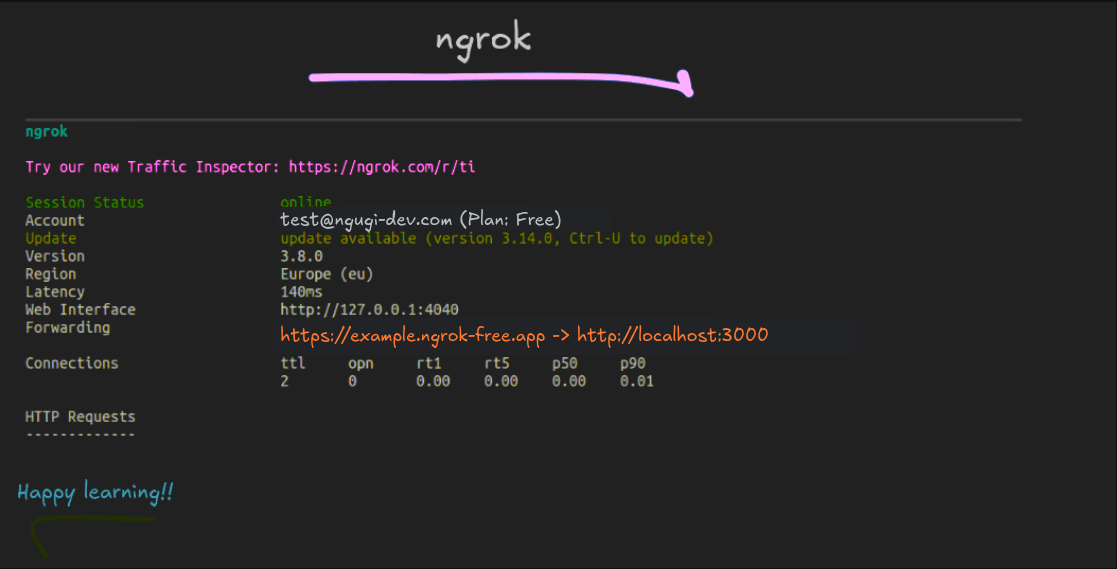Screen dimensions: 1117x569
Task: Click the ttl column header
Action: pos(292,363)
